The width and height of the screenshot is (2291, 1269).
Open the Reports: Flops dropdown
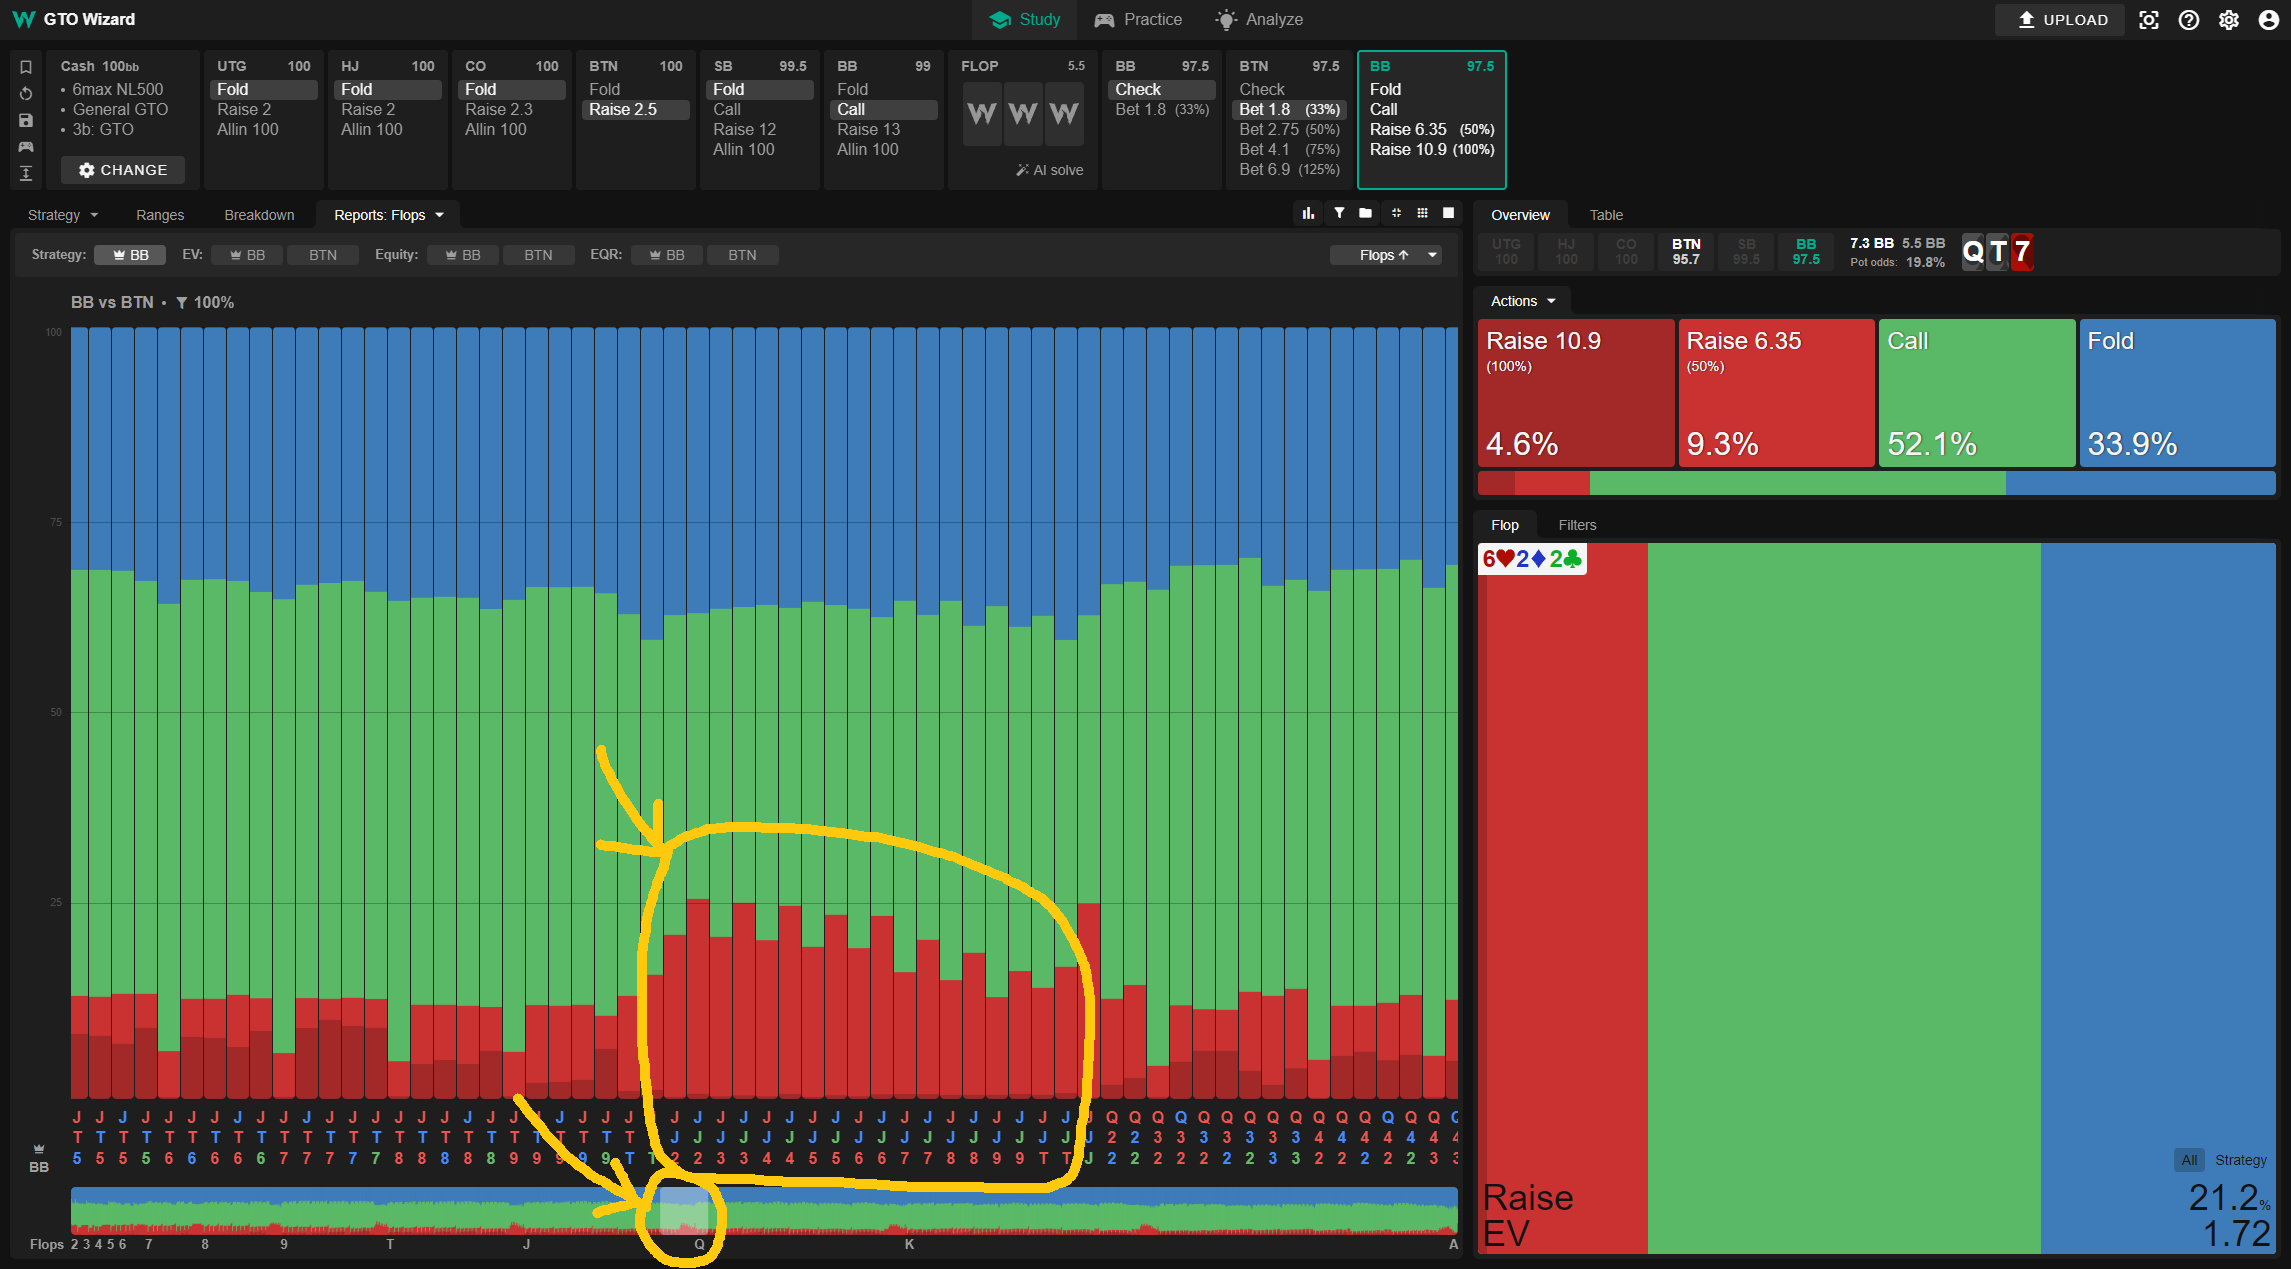pos(388,215)
